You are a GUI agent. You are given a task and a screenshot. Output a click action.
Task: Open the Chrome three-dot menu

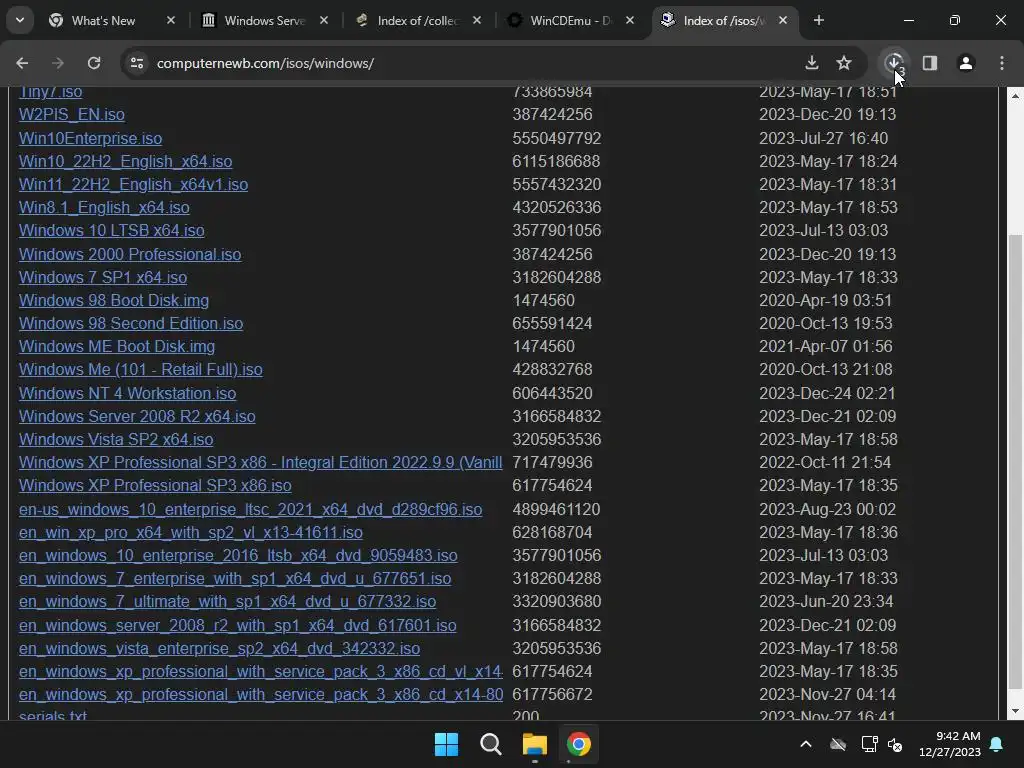pos(1002,63)
